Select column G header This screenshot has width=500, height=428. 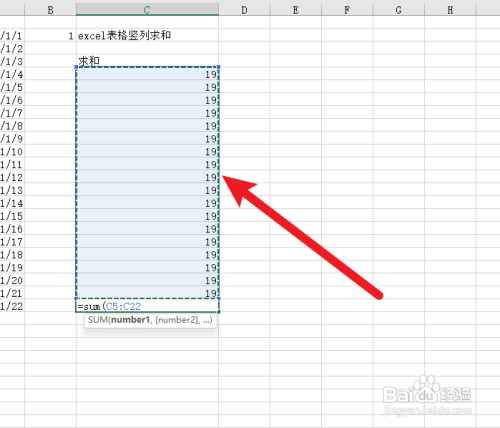(x=398, y=10)
